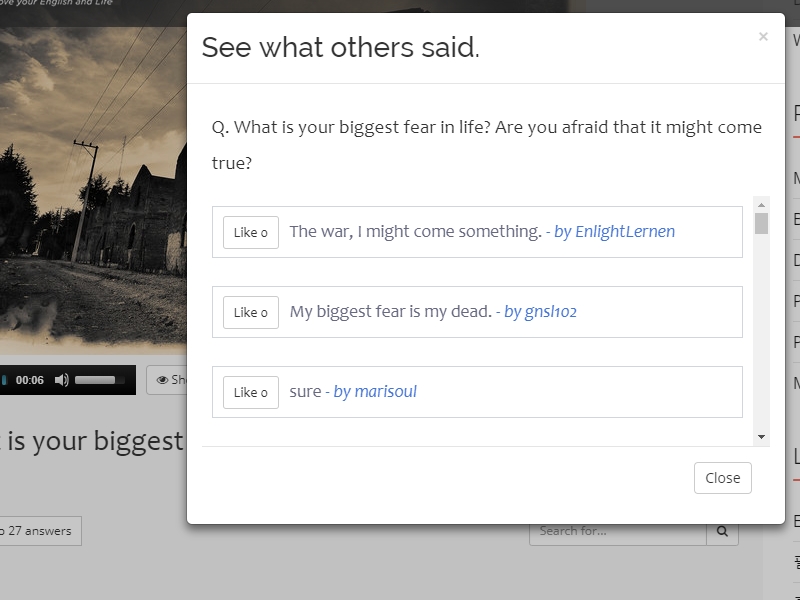Open the marisoul author link
The width and height of the screenshot is (800, 600).
[375, 391]
